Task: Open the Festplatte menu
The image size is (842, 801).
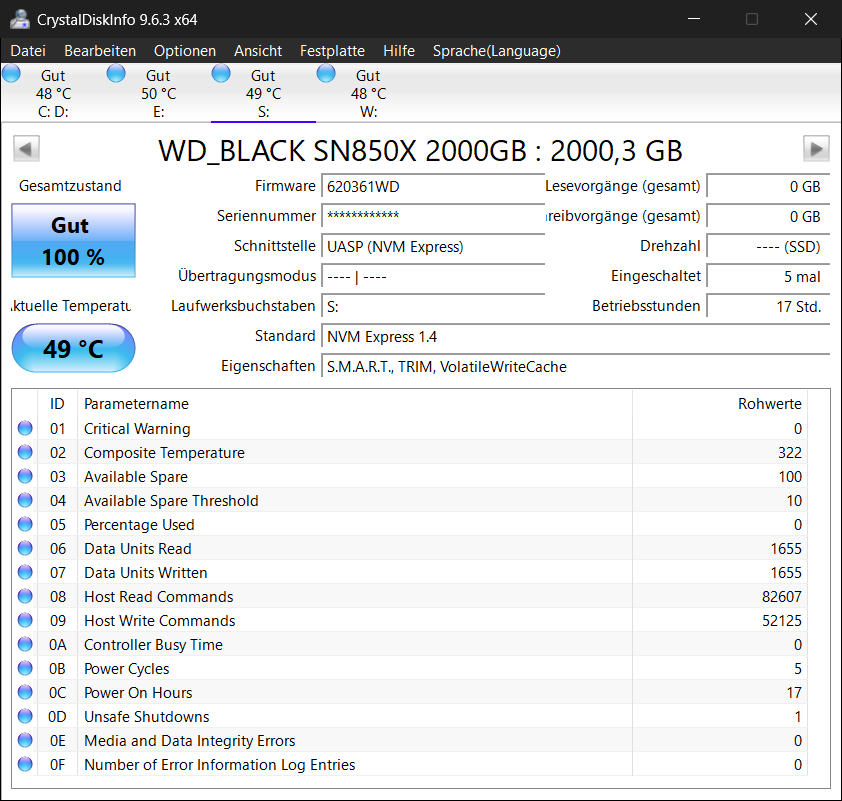Action: point(332,51)
